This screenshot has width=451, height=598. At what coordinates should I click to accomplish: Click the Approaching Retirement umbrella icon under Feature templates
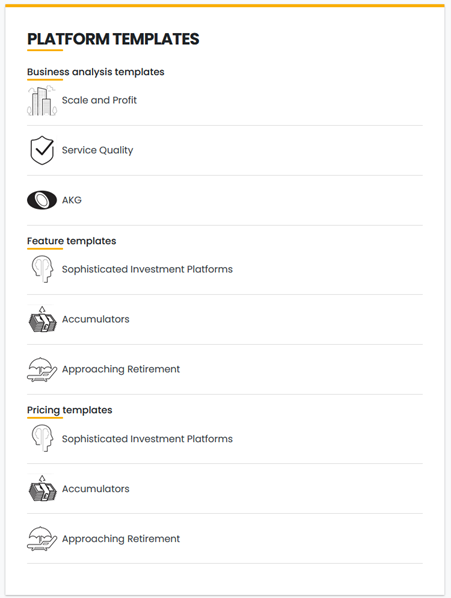42,369
